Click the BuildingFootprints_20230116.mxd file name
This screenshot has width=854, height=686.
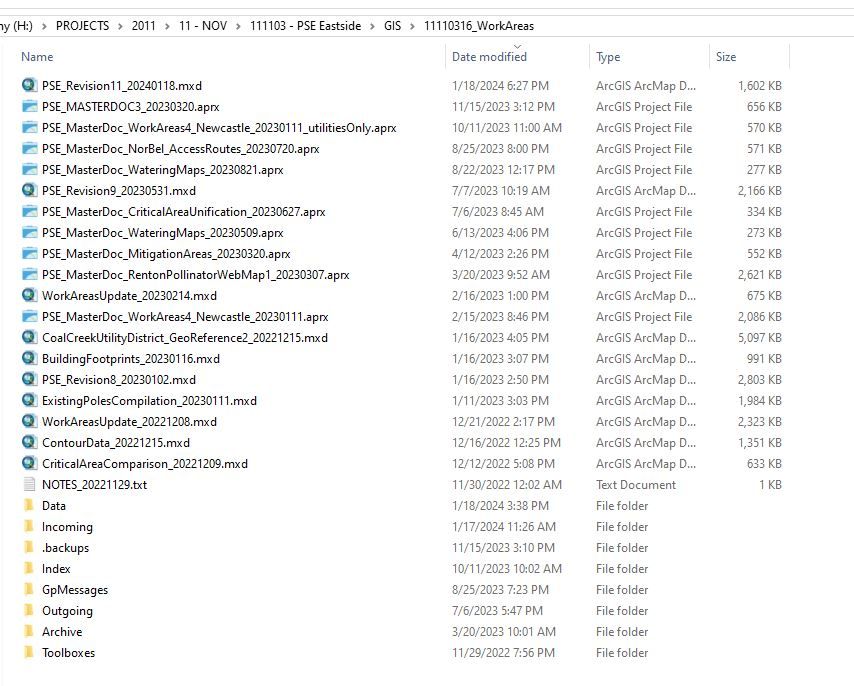click(131, 359)
